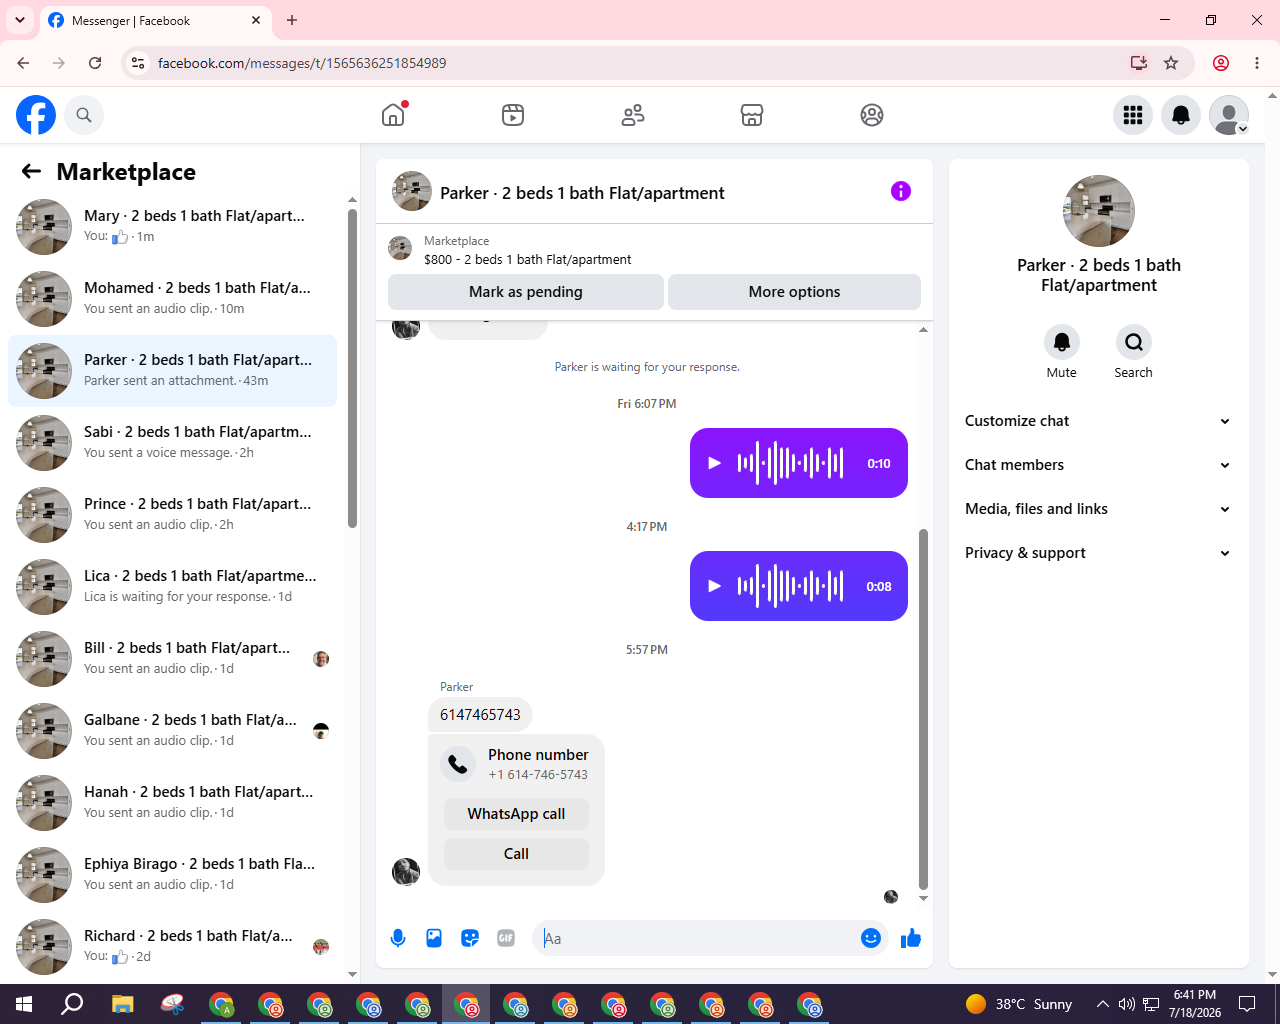Show hidden system tray icons

click(1102, 1004)
